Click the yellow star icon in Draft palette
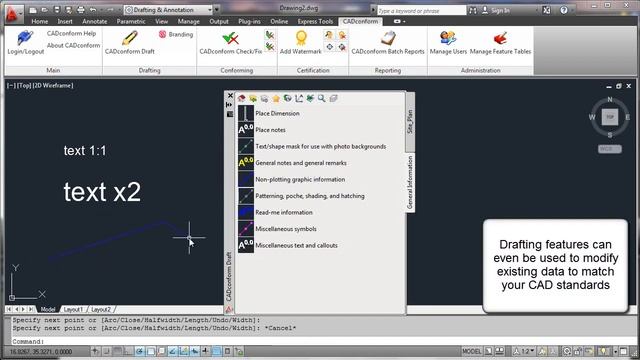Viewport: 640px width, 360px height. coord(276,98)
